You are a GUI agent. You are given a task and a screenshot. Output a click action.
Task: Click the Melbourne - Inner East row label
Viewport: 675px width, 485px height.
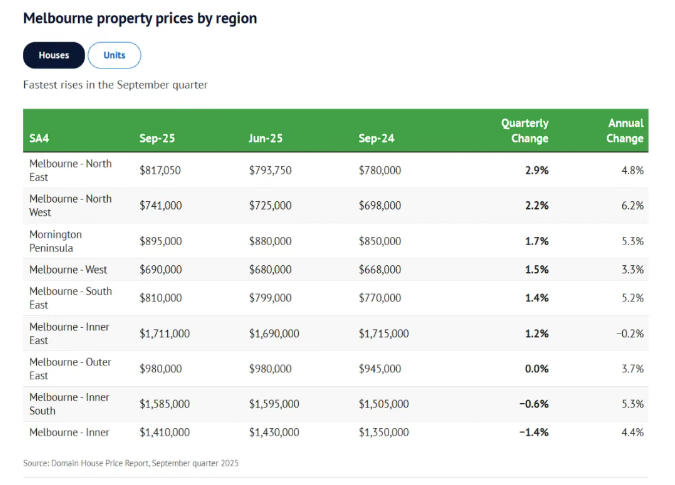coord(69,333)
